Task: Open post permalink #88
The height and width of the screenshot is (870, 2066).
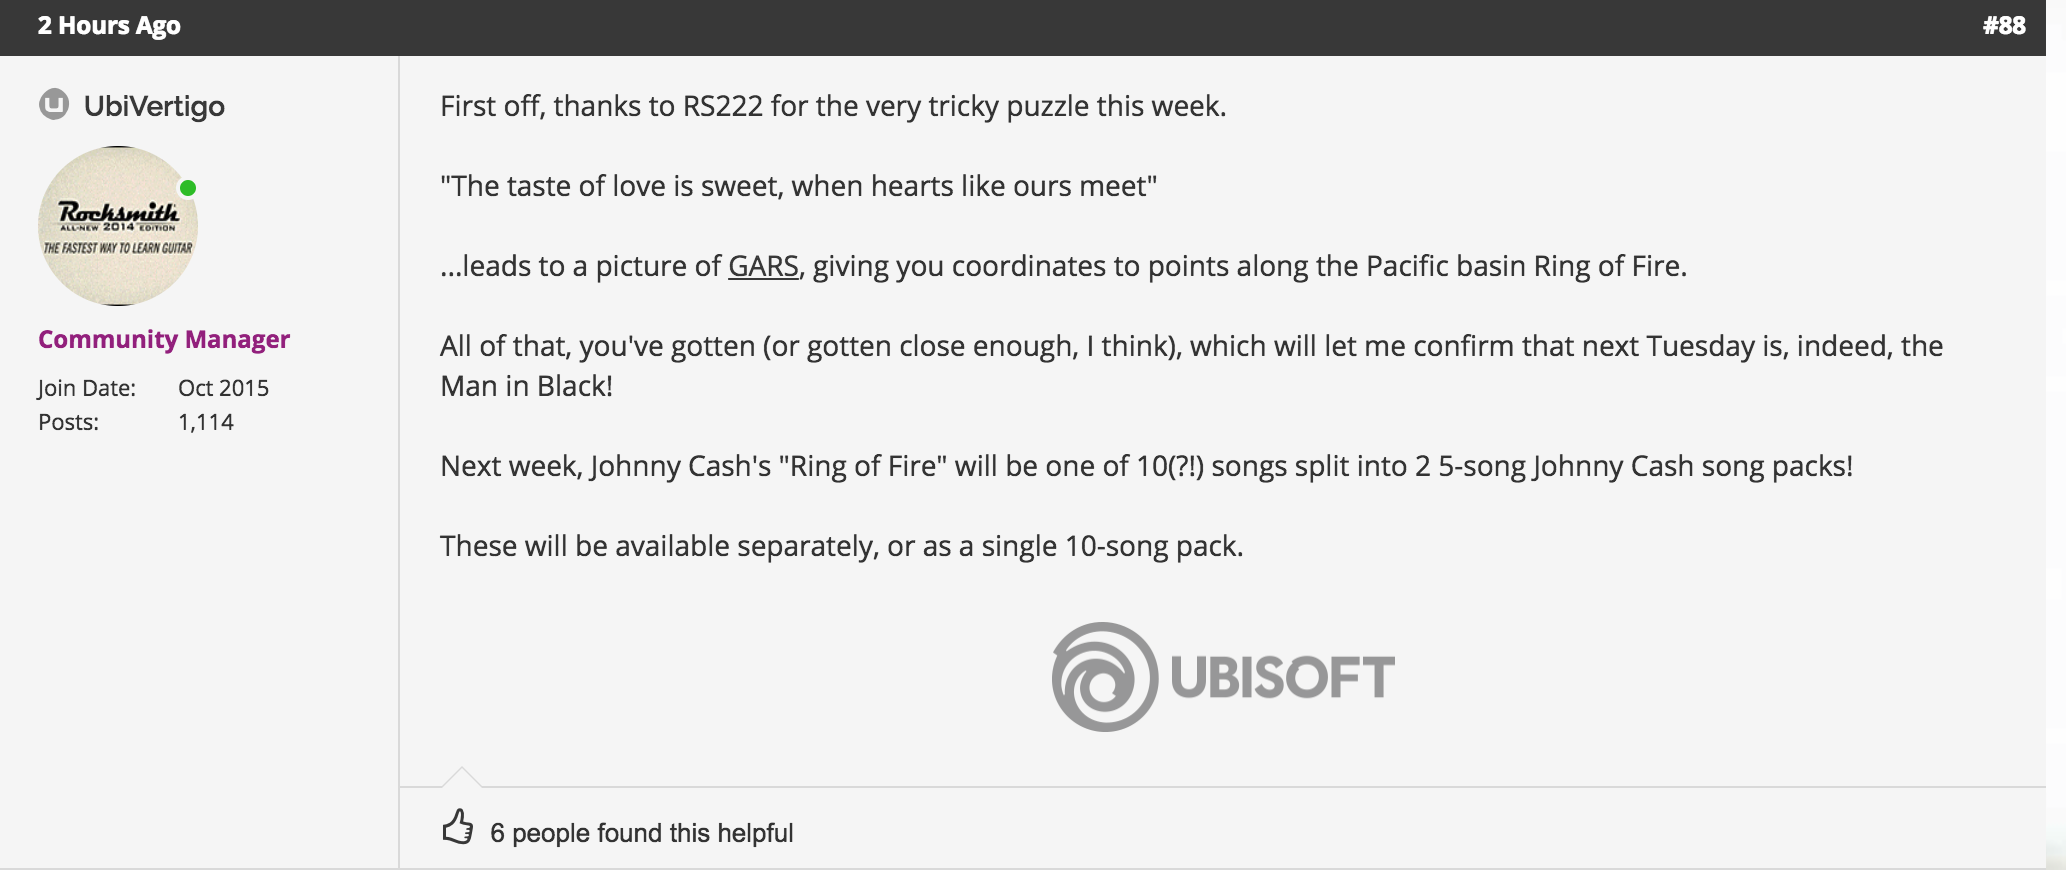Action: click(x=2004, y=26)
